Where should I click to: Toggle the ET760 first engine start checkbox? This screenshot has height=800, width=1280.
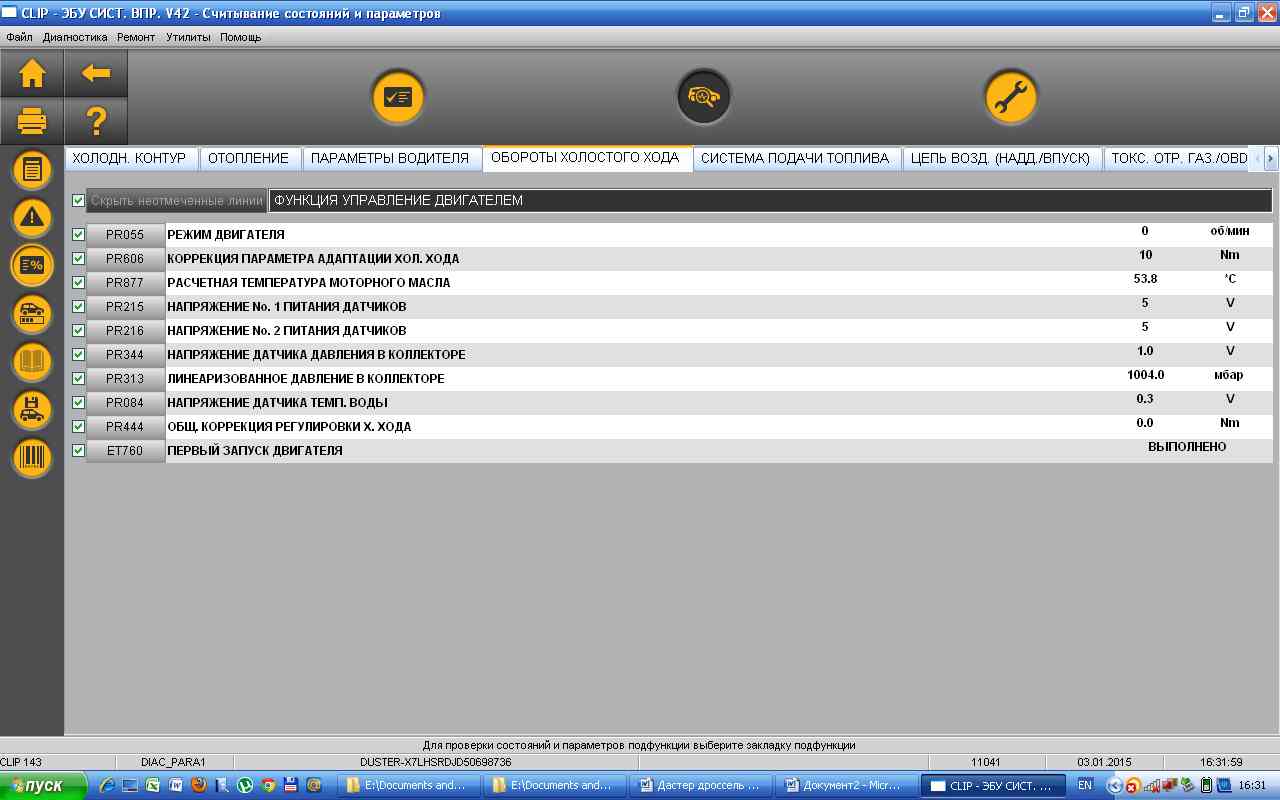tap(79, 451)
